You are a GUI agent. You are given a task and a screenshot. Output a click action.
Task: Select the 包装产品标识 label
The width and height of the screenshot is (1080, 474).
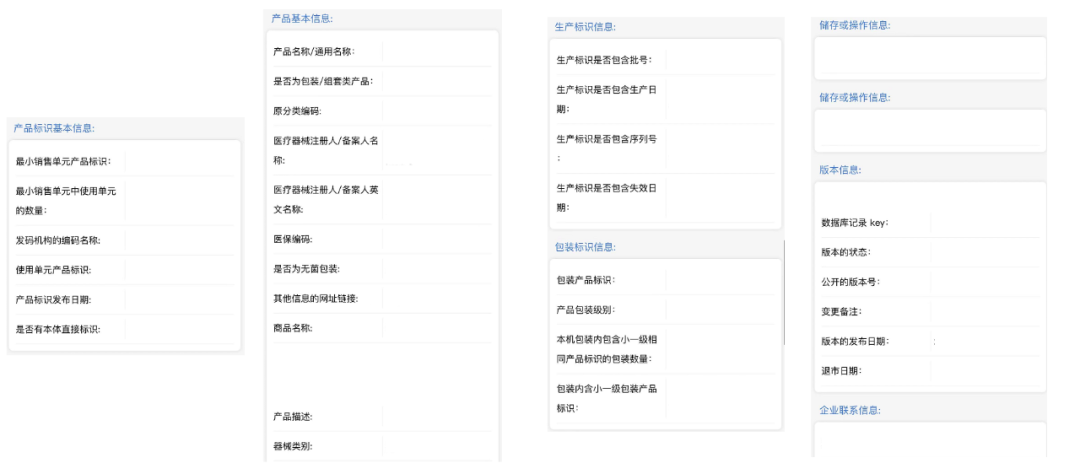[x=586, y=280]
